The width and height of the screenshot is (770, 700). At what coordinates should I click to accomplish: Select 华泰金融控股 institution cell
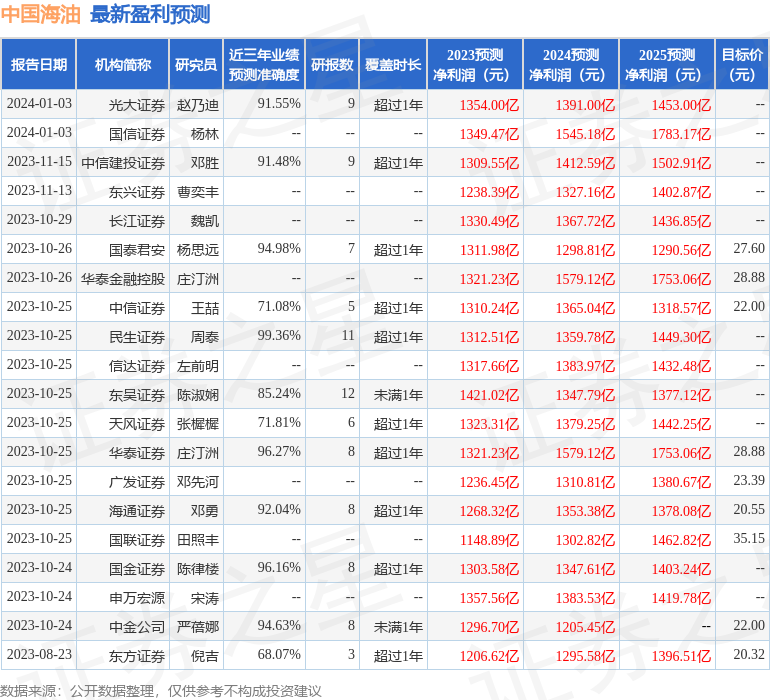[123, 279]
